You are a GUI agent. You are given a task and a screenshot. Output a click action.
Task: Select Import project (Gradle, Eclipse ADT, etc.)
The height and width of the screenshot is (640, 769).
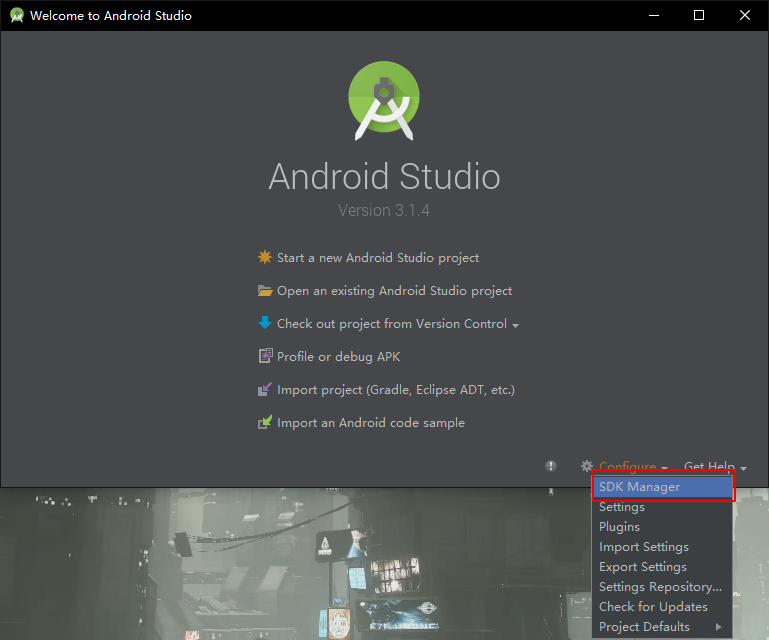[396, 389]
